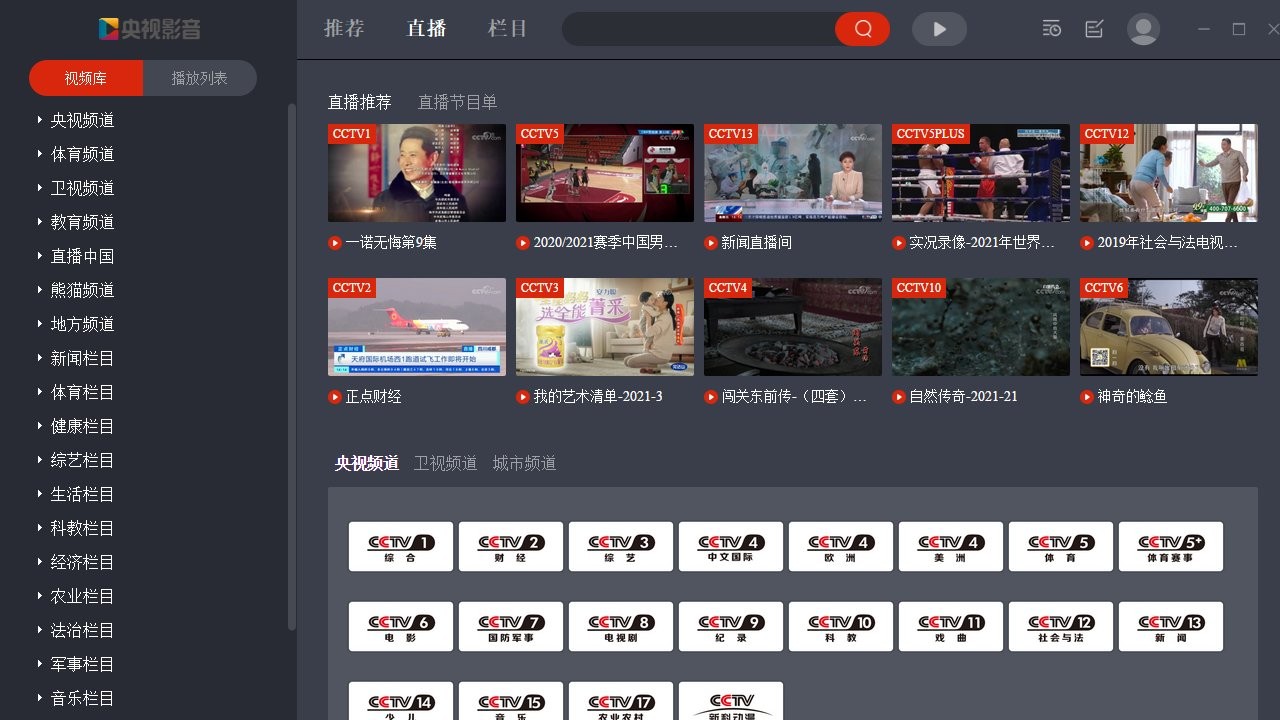Select the CCTV13 新闻 channel logo

click(1170, 626)
